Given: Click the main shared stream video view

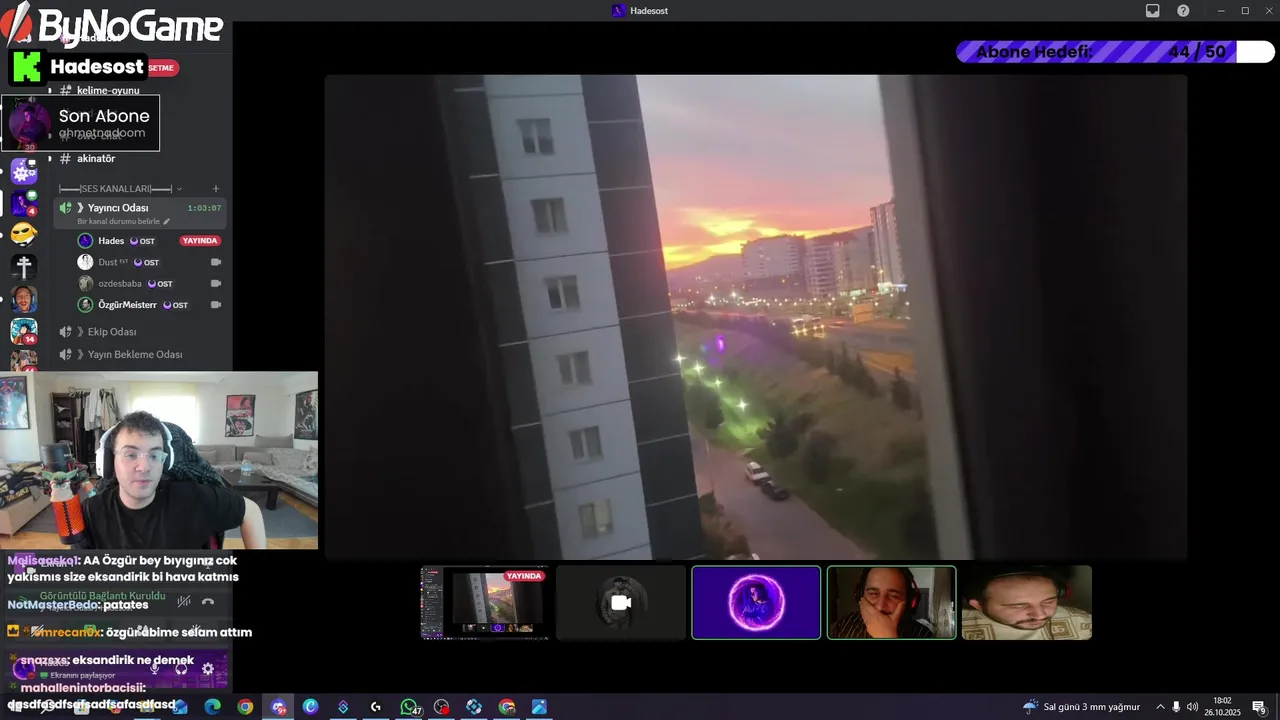Looking at the screenshot, I should click(756, 317).
